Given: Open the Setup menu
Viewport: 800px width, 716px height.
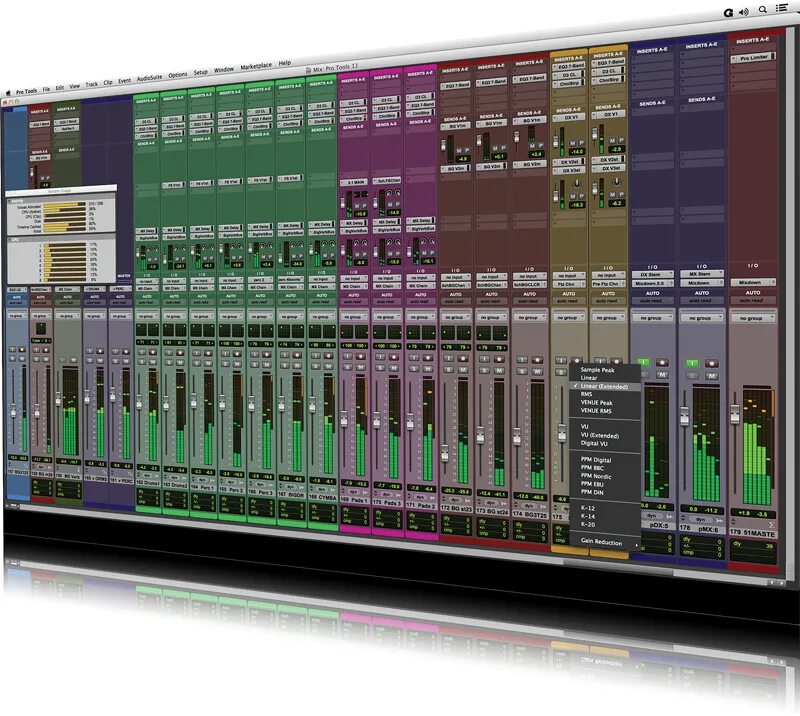Looking at the screenshot, I should click(201, 72).
